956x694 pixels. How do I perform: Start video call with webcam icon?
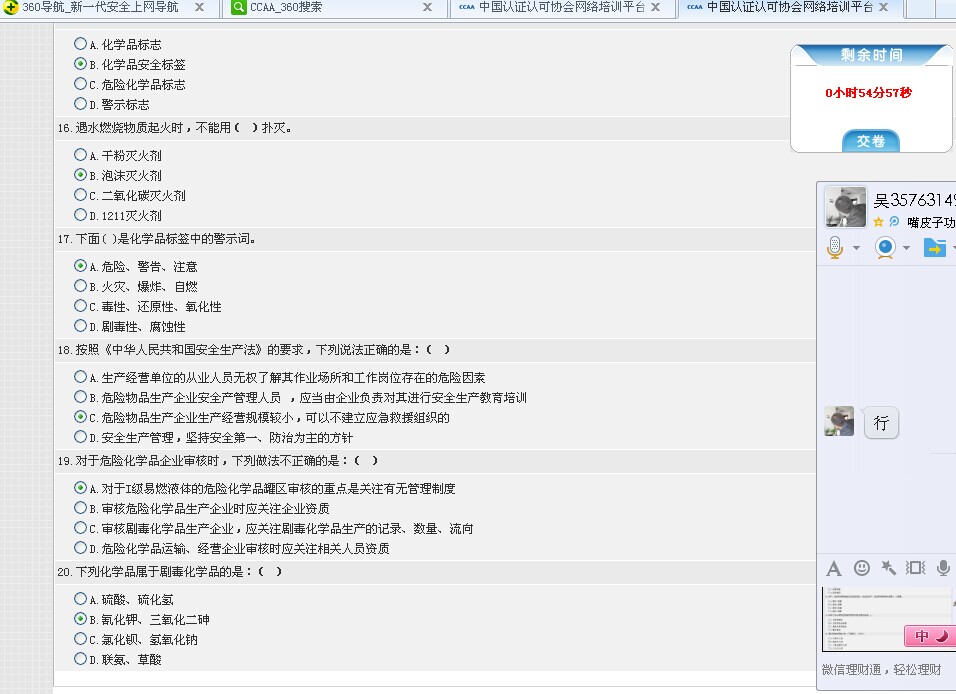[x=885, y=248]
